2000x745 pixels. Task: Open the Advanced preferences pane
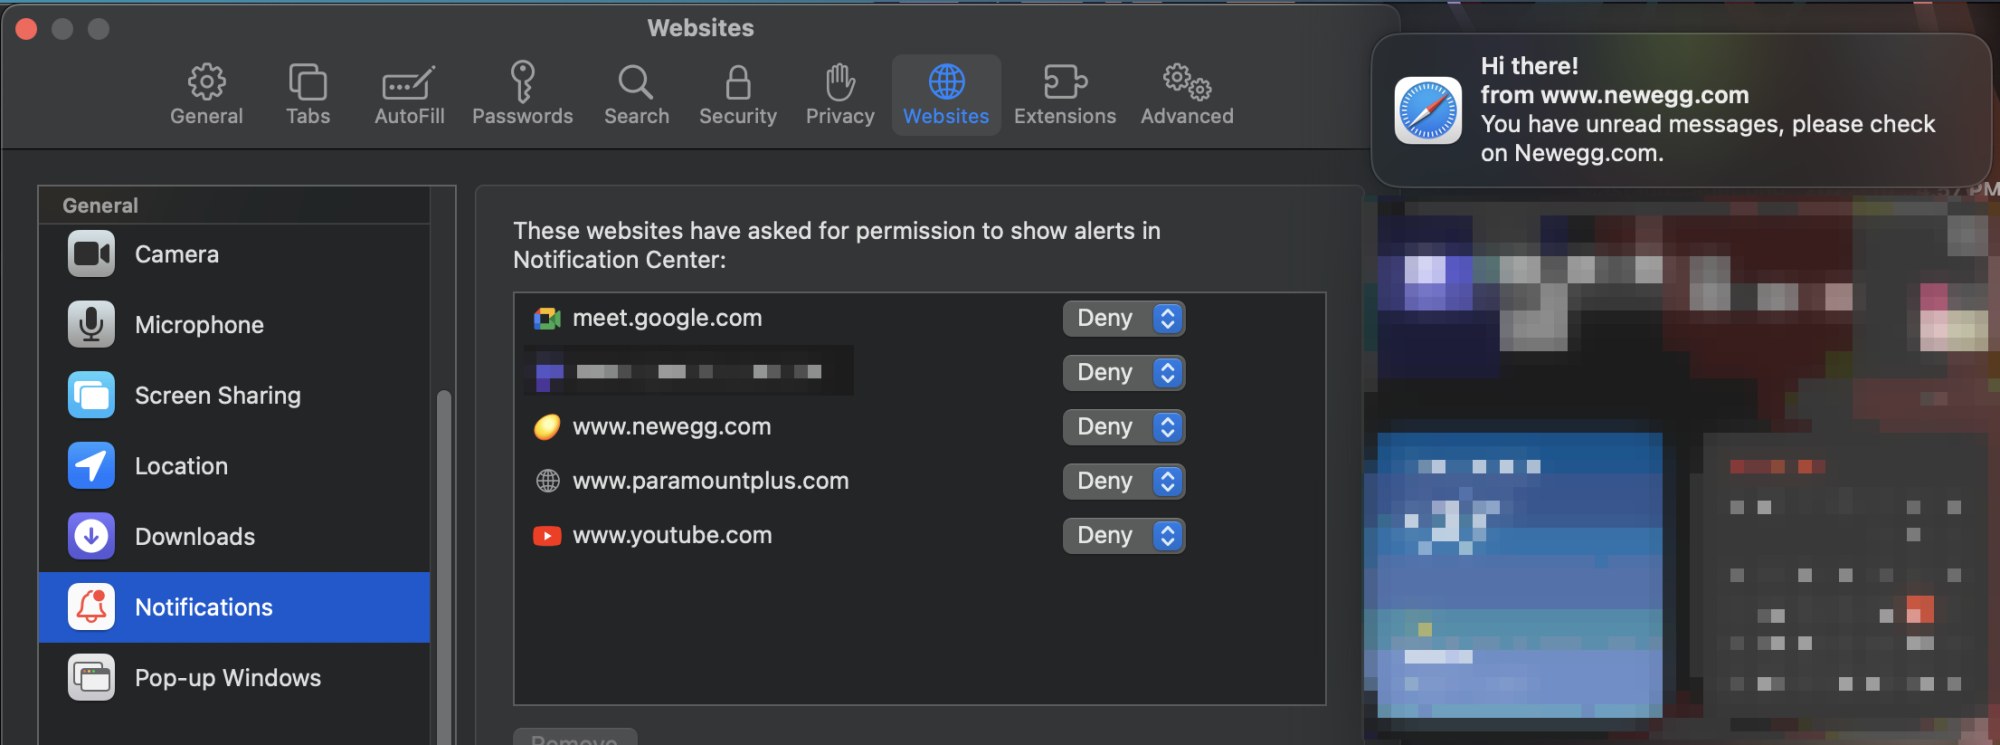[1187, 95]
